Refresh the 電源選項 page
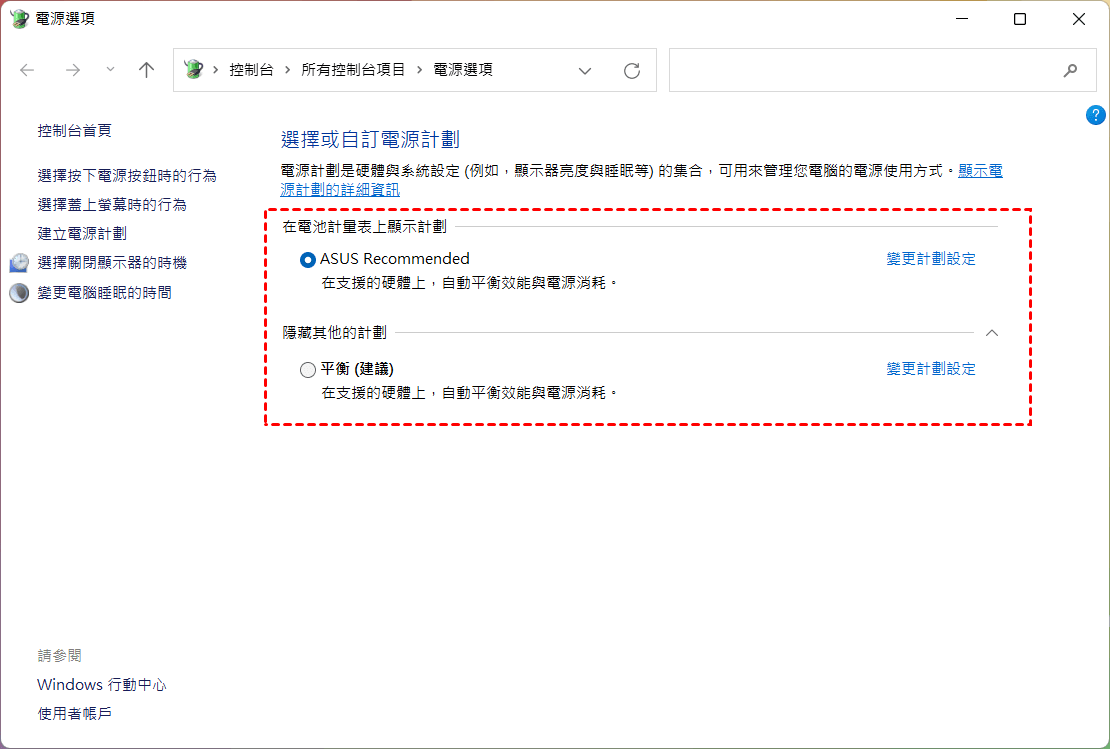 (631, 70)
